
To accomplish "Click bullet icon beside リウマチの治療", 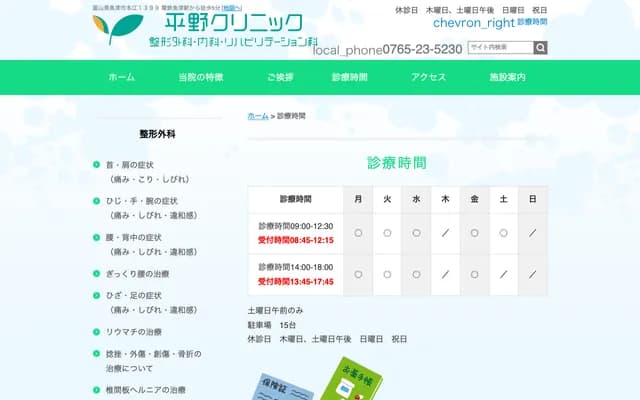I will 96,332.
